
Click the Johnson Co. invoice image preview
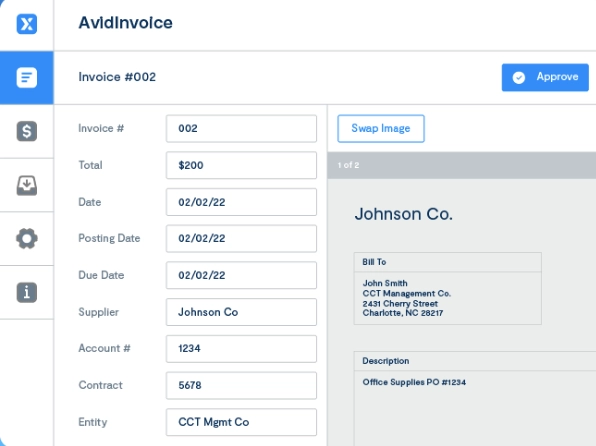pos(461,312)
